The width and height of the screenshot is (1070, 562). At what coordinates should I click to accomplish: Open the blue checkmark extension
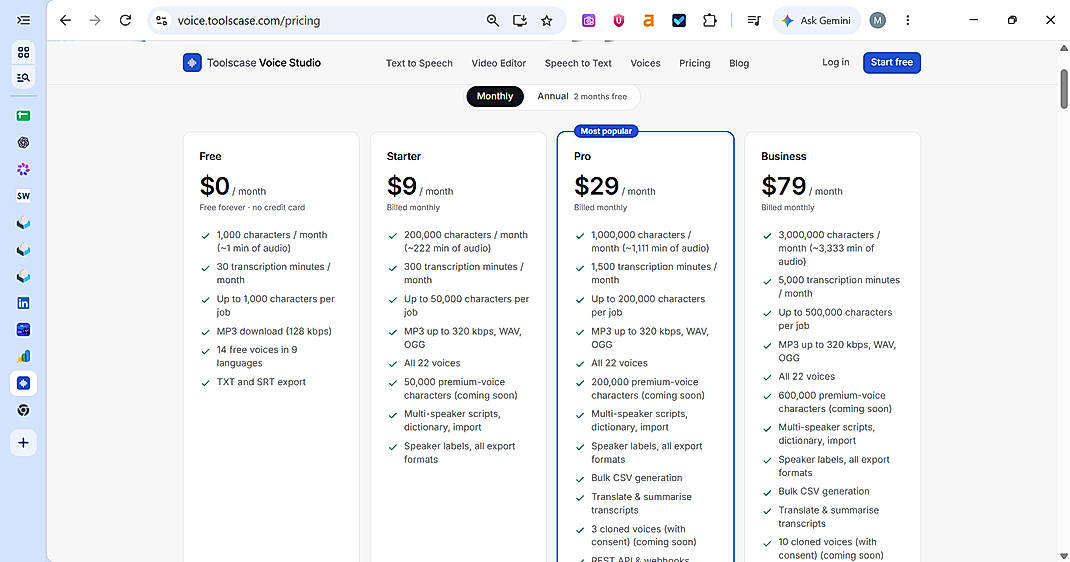(x=678, y=20)
